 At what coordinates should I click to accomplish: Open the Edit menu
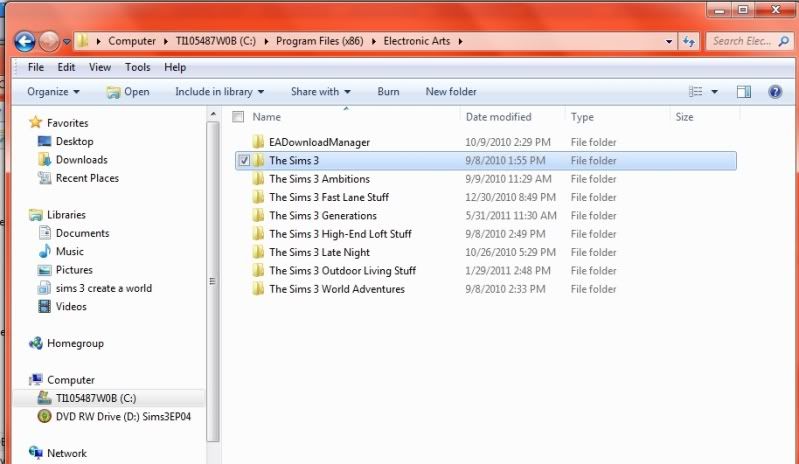(66, 67)
